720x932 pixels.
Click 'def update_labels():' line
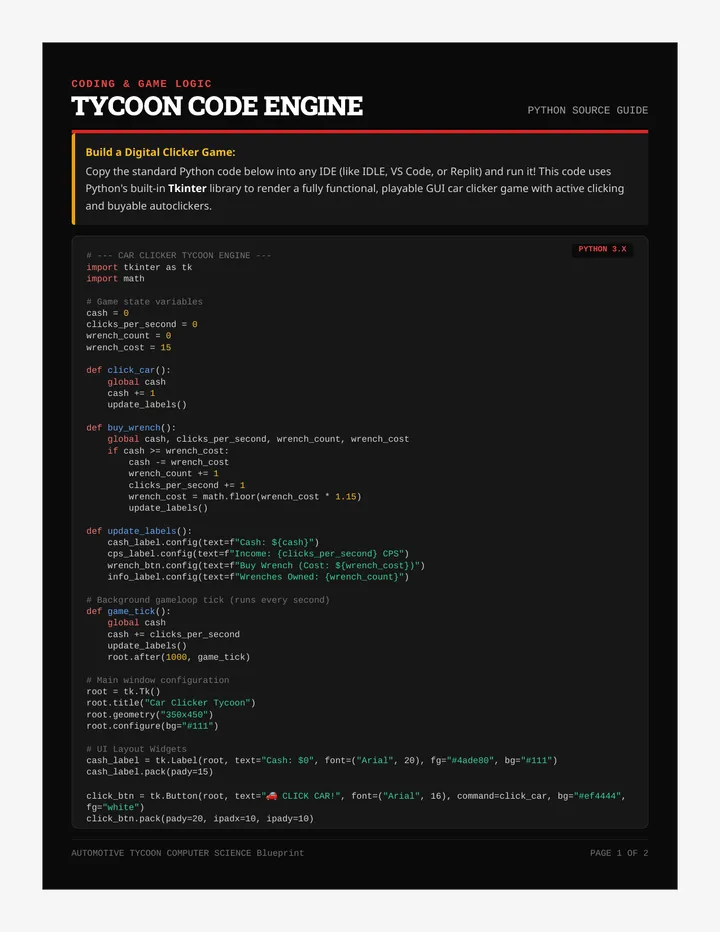[x=139, y=531]
